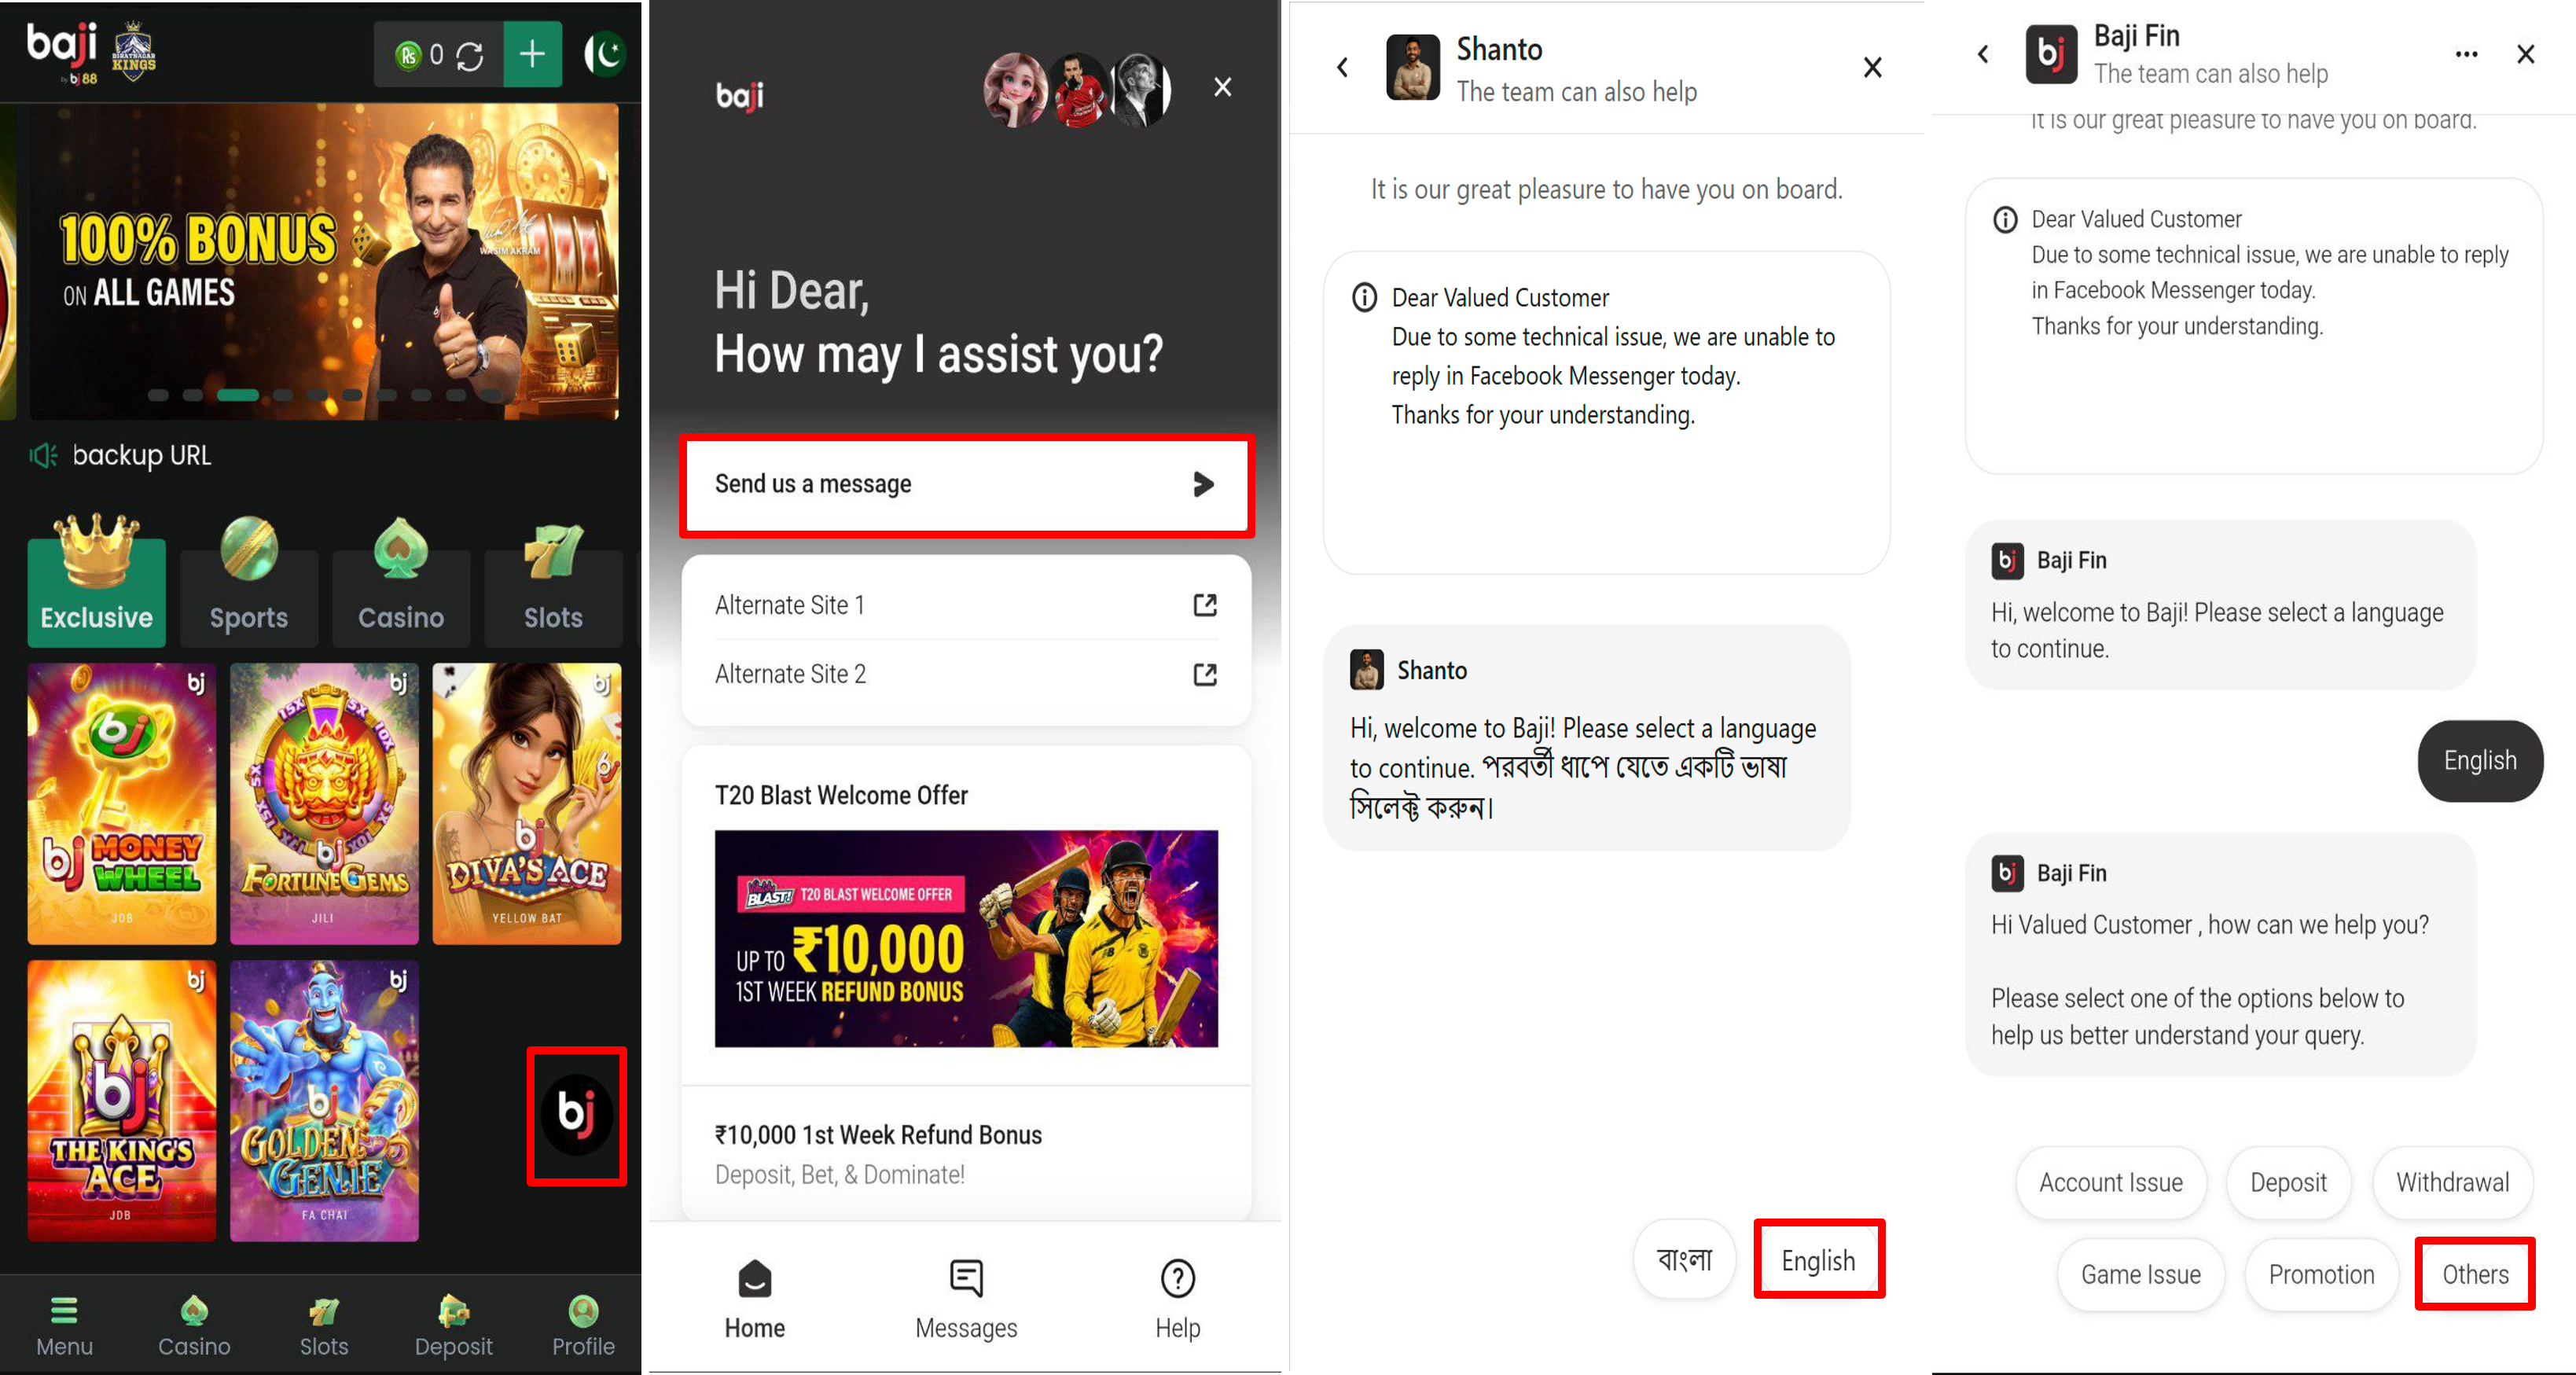Open the Fortune Gems game tile
2576x1375 pixels.
324,804
